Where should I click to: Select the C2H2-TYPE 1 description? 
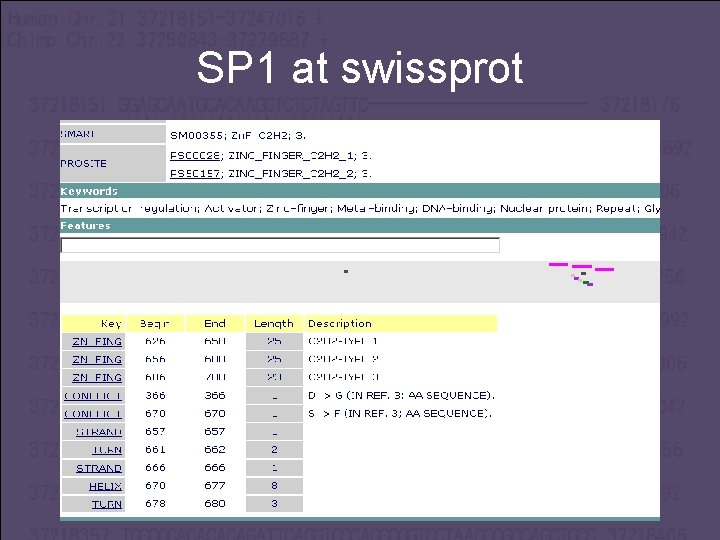(343, 341)
